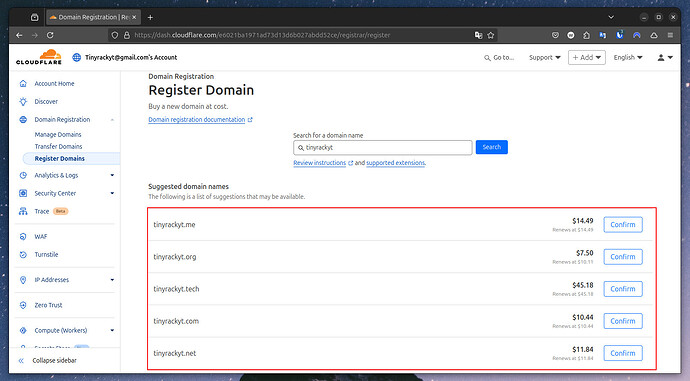The height and width of the screenshot is (381, 690).
Task: Open the Support dropdown
Action: pyautogui.click(x=545, y=58)
